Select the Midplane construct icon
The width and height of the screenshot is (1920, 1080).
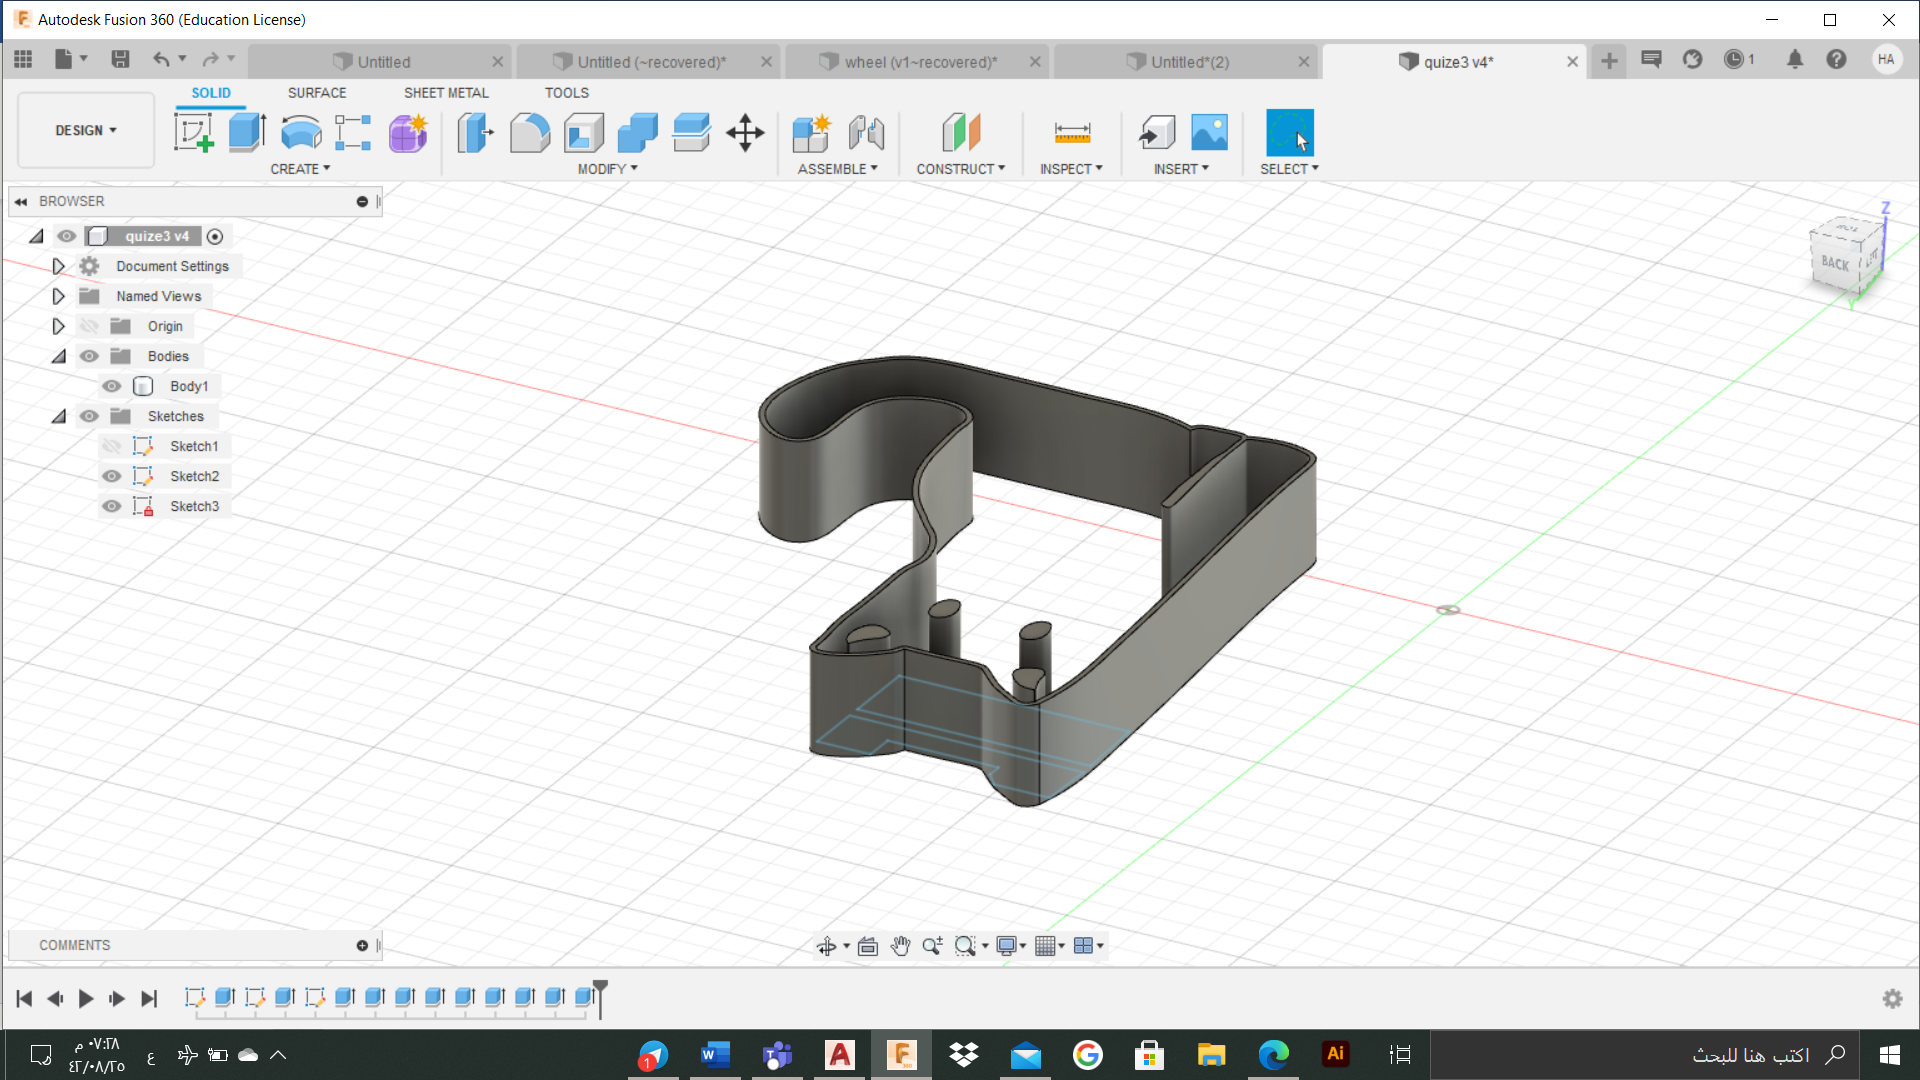961,132
